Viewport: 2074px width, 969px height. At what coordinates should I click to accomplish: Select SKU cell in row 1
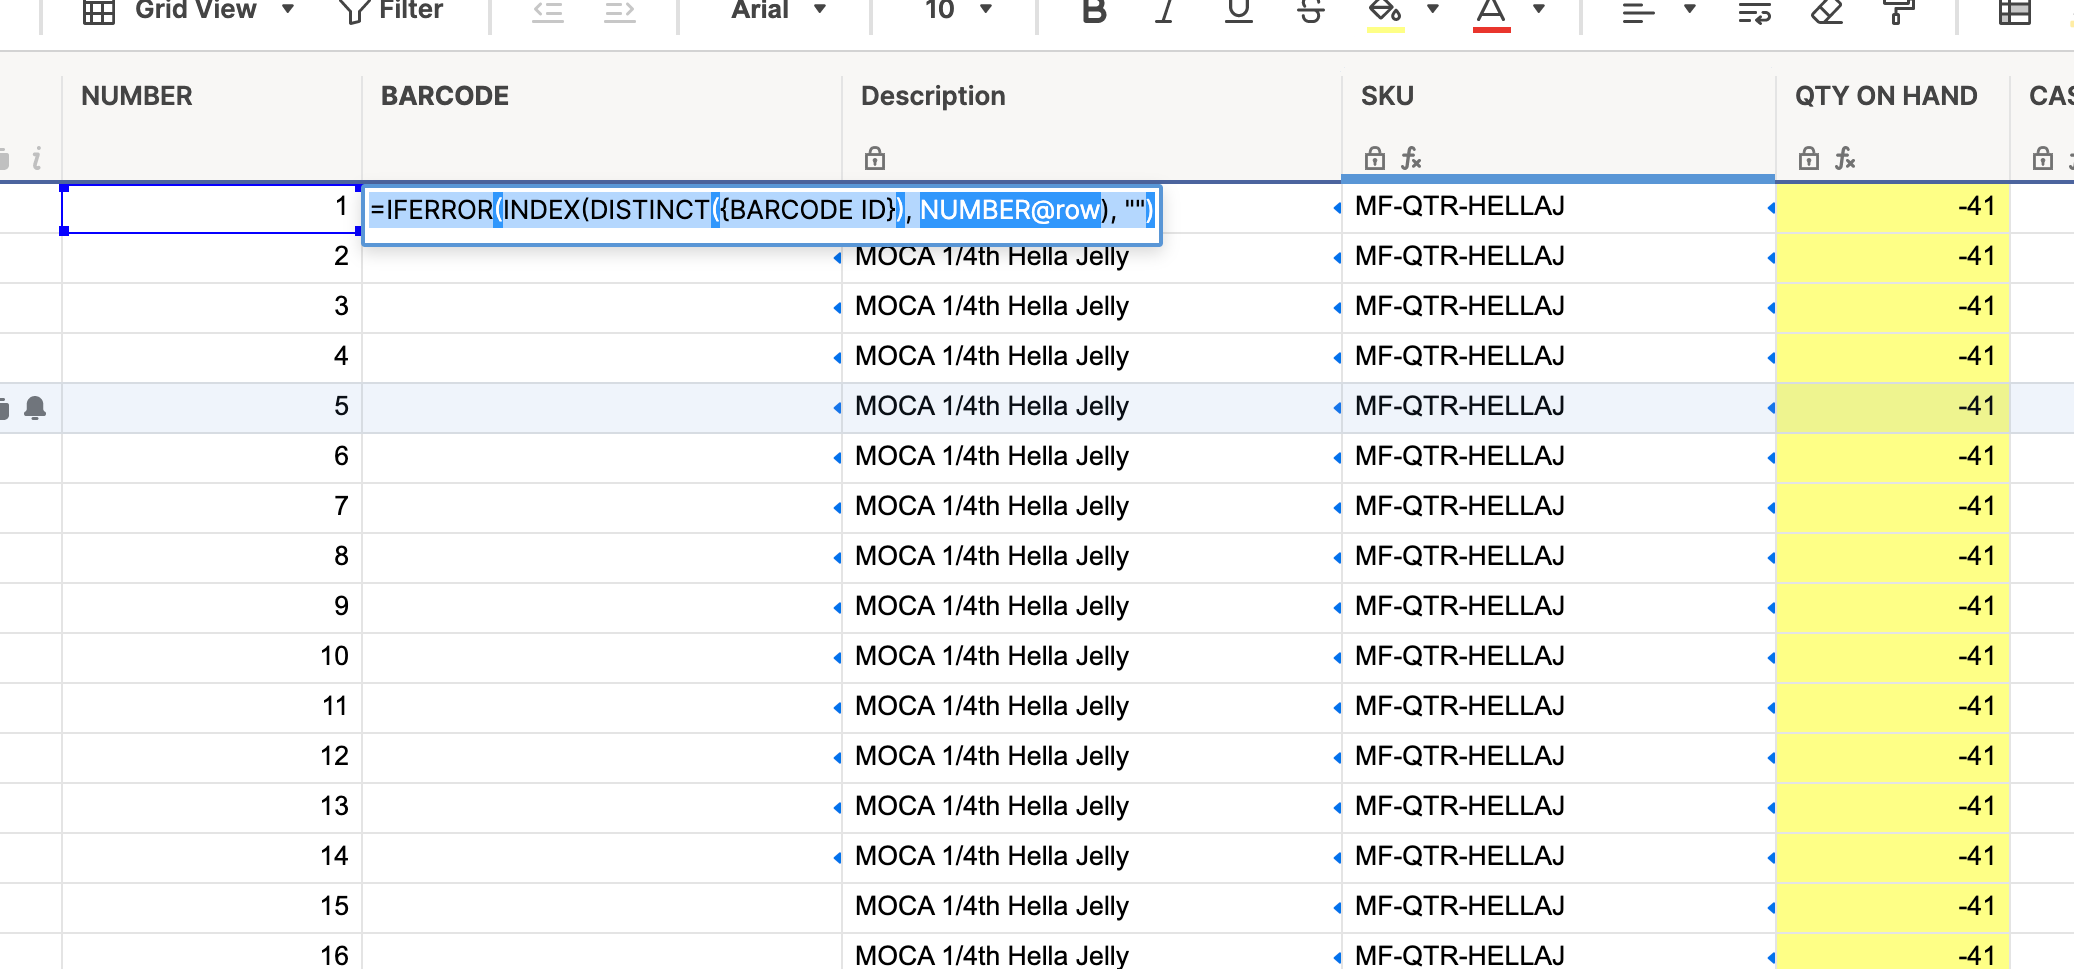coord(1558,208)
